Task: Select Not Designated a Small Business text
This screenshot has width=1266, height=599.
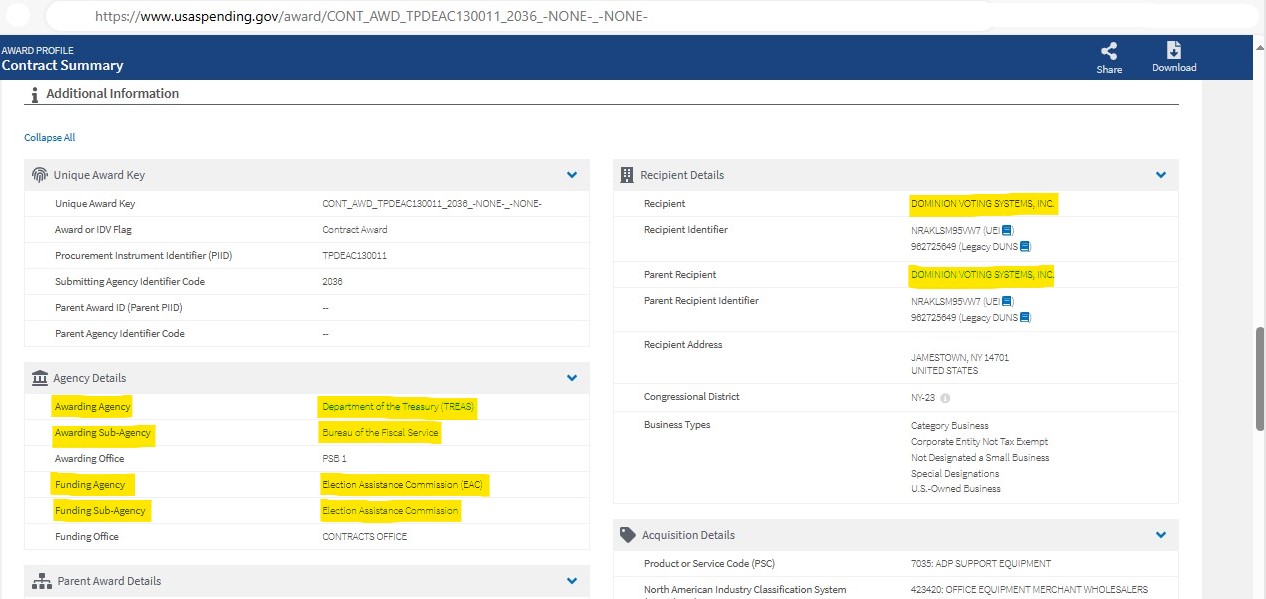Action: click(980, 458)
